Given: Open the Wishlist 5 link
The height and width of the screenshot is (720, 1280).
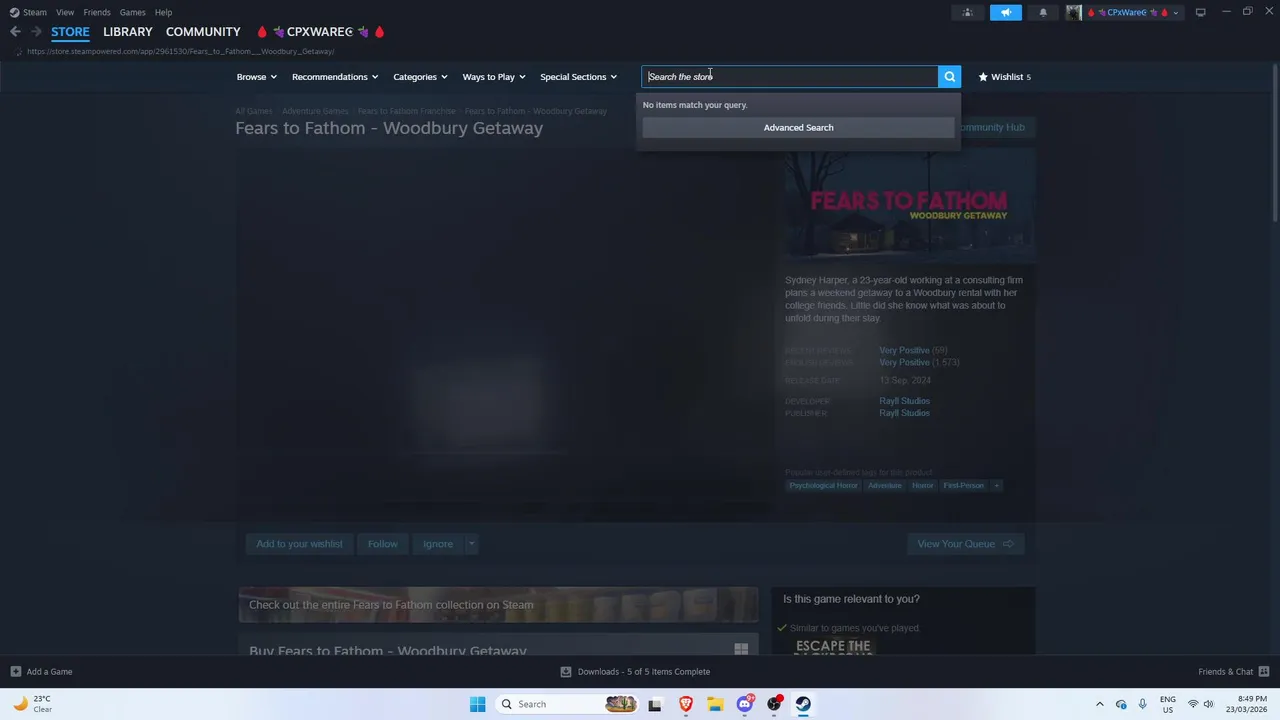Looking at the screenshot, I should pyautogui.click(x=1004, y=77).
